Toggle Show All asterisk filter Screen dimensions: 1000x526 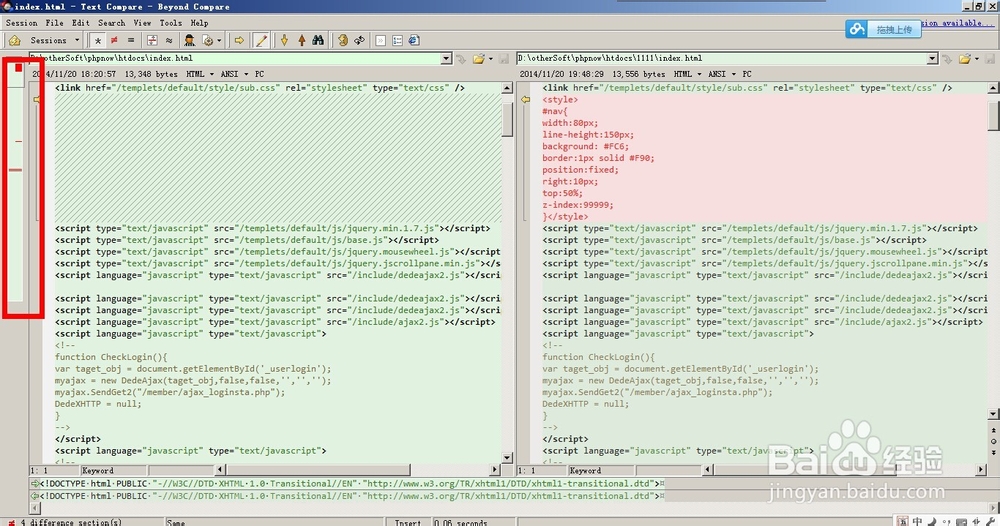click(98, 41)
